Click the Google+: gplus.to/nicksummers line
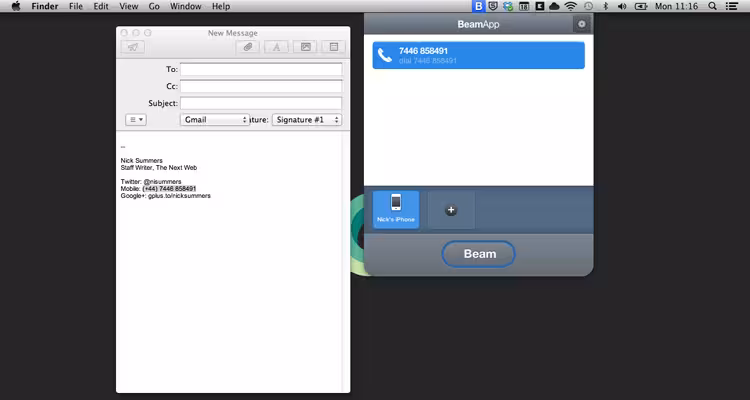This screenshot has height=400, width=750. (165, 196)
